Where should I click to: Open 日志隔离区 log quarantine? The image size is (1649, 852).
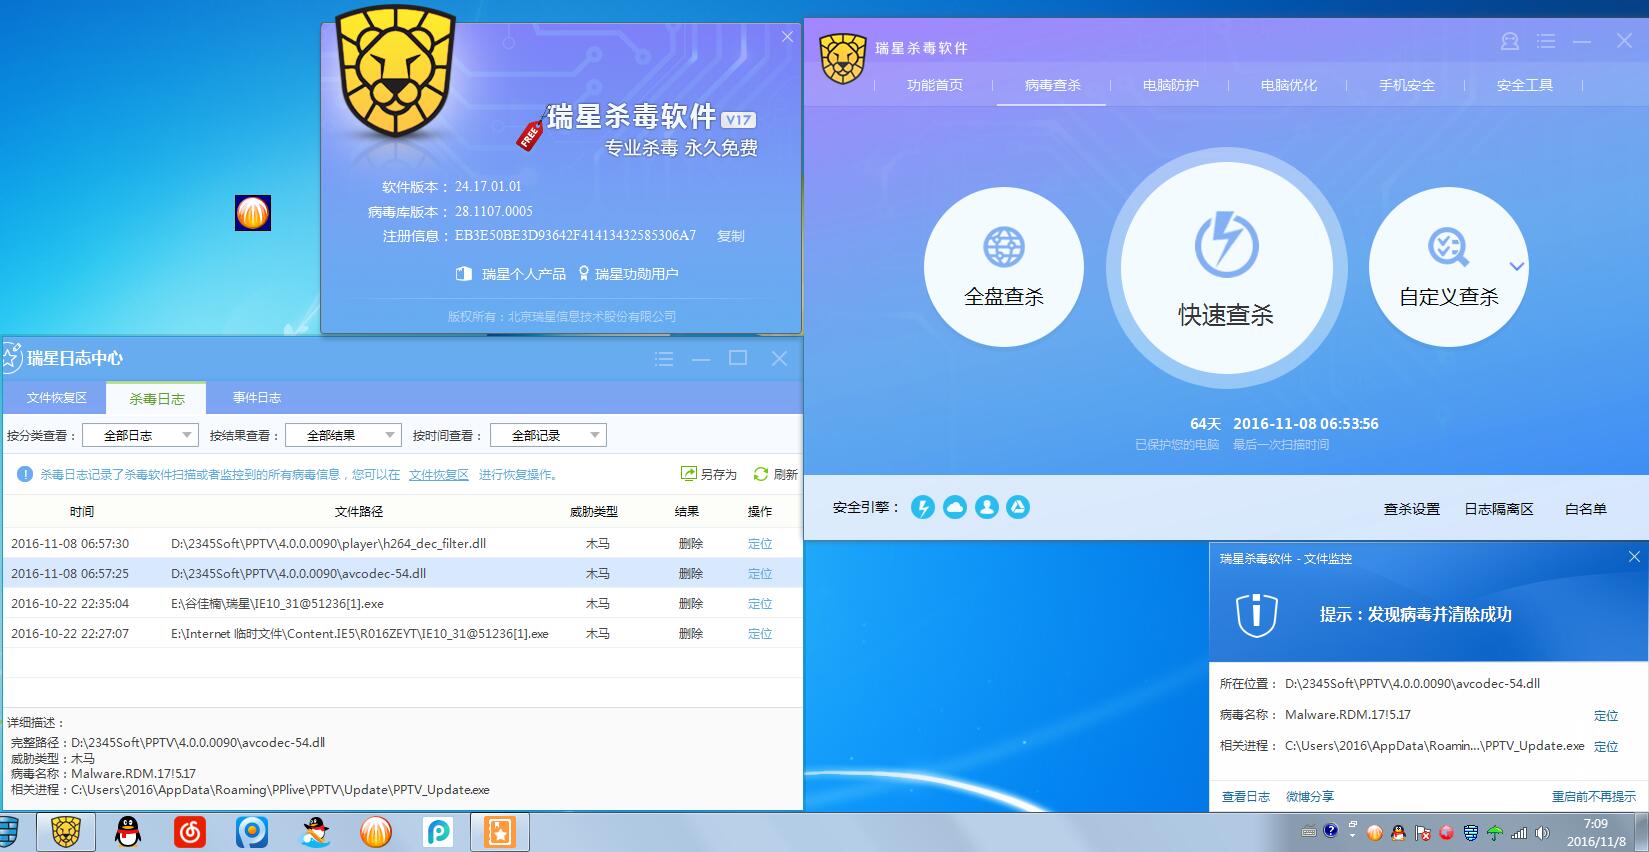(1499, 509)
